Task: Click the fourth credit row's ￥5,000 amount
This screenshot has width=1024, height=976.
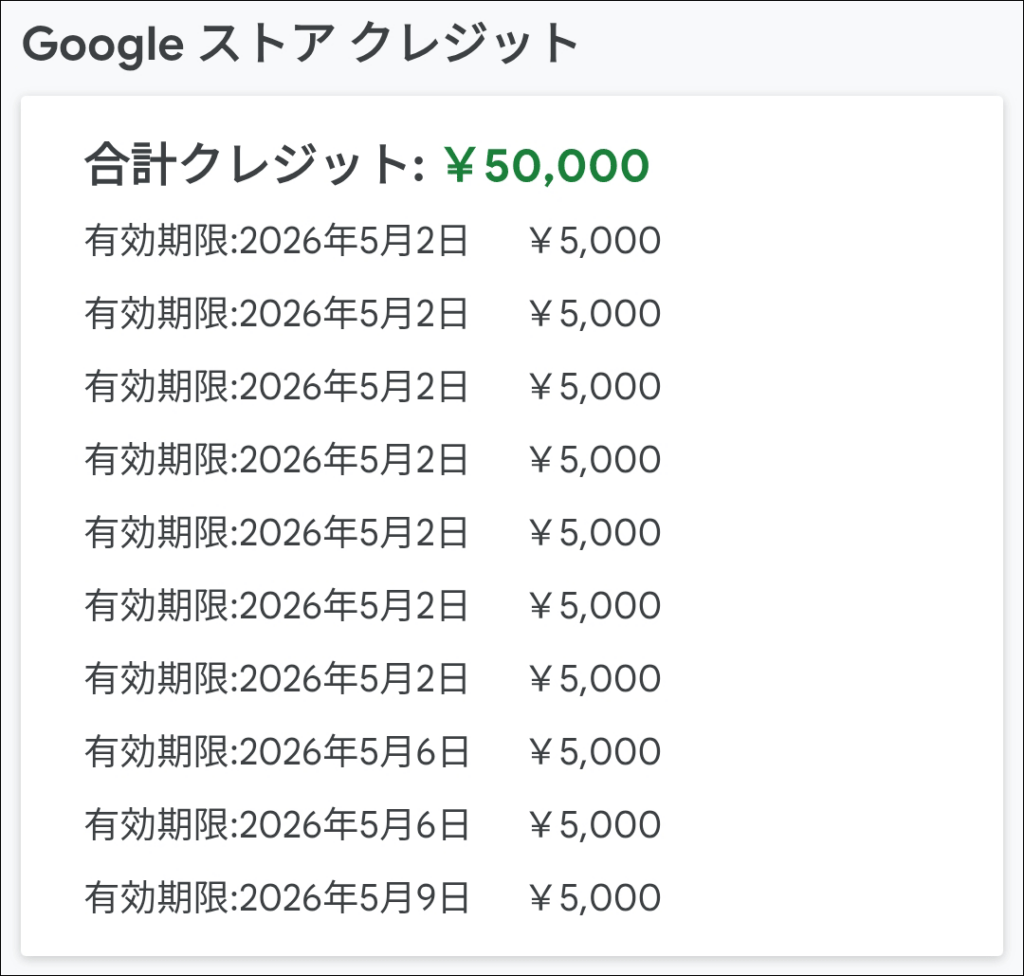Action: (x=594, y=460)
